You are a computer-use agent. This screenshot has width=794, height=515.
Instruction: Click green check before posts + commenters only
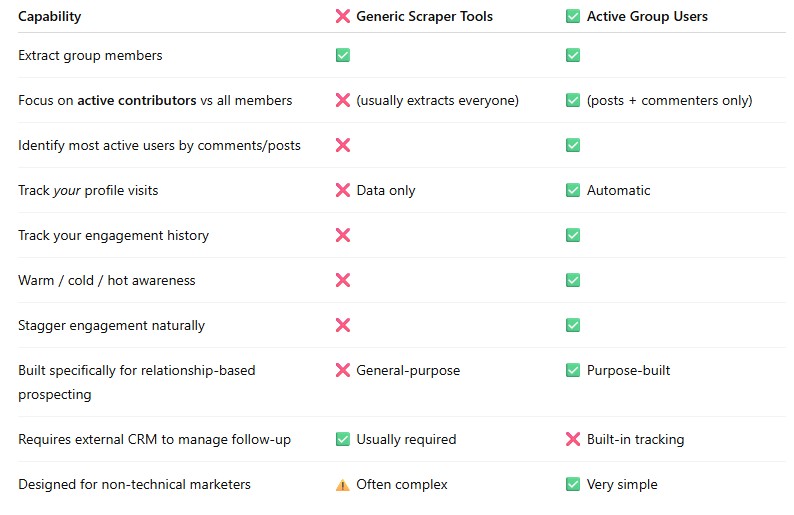coord(573,100)
